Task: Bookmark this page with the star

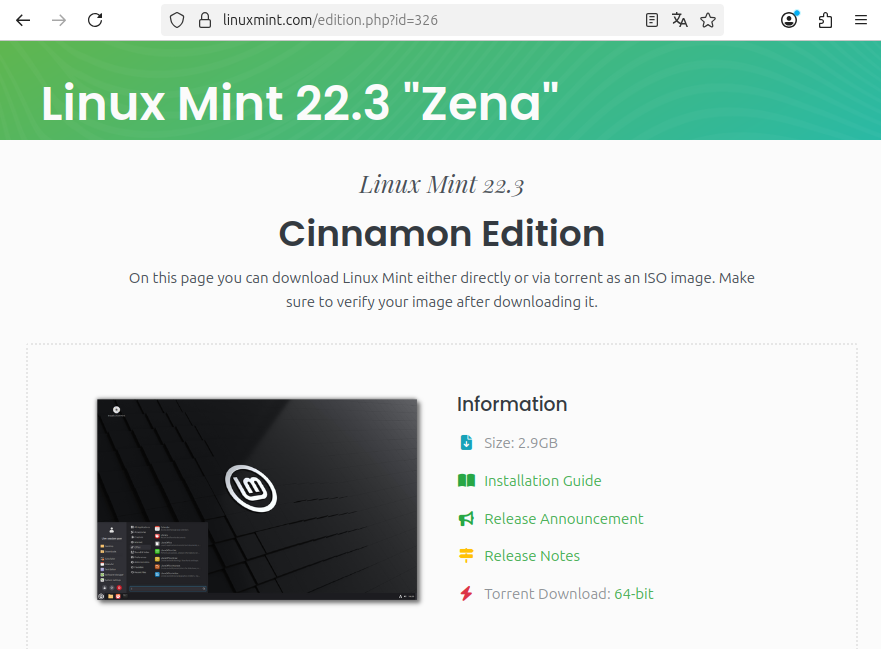Action: [x=708, y=20]
